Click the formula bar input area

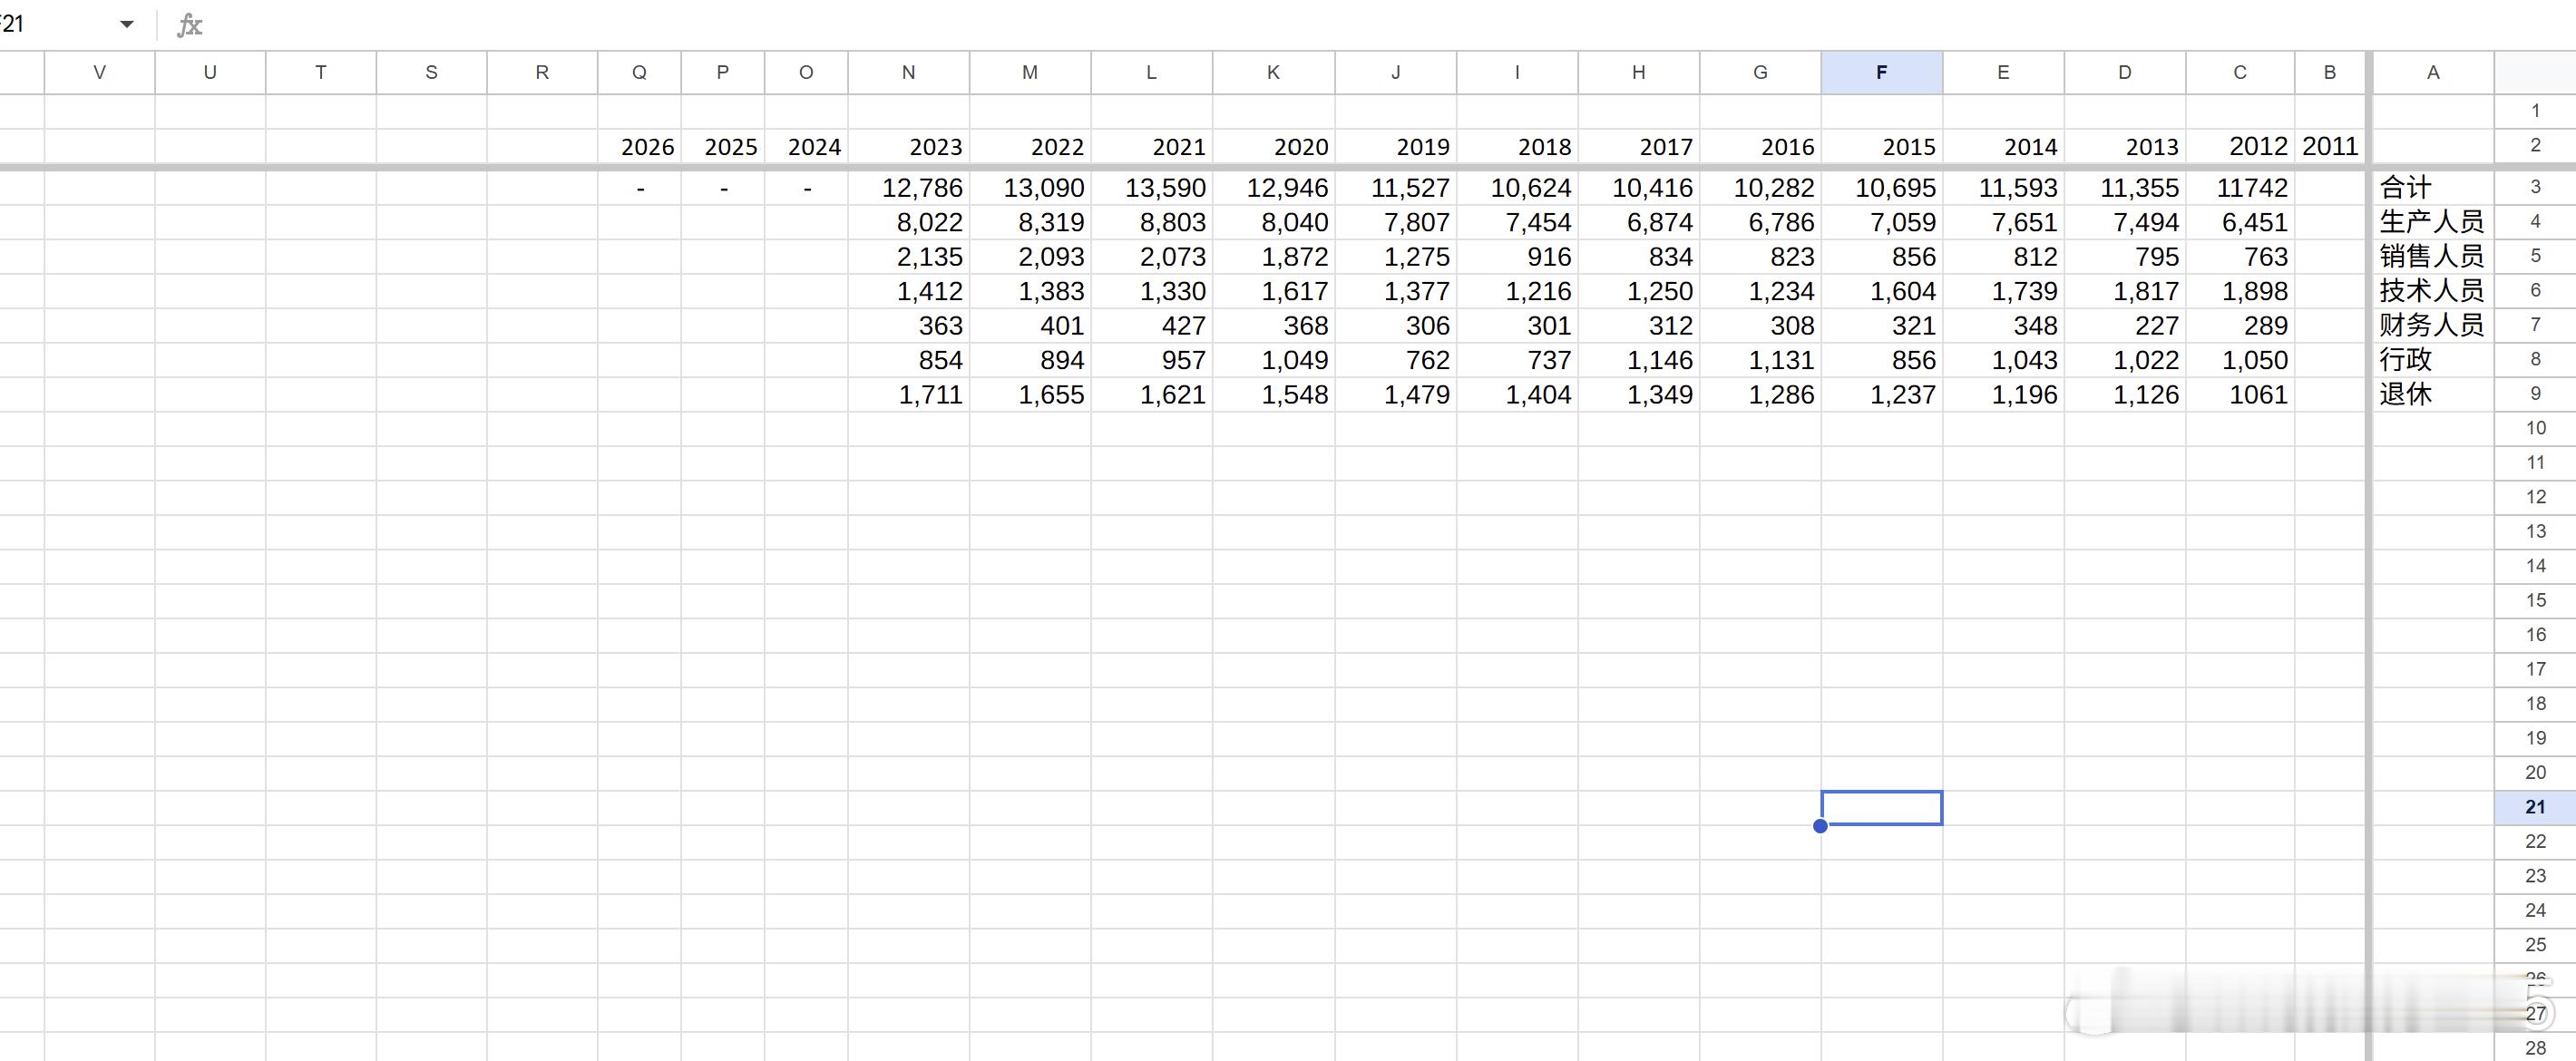pos(1200,25)
